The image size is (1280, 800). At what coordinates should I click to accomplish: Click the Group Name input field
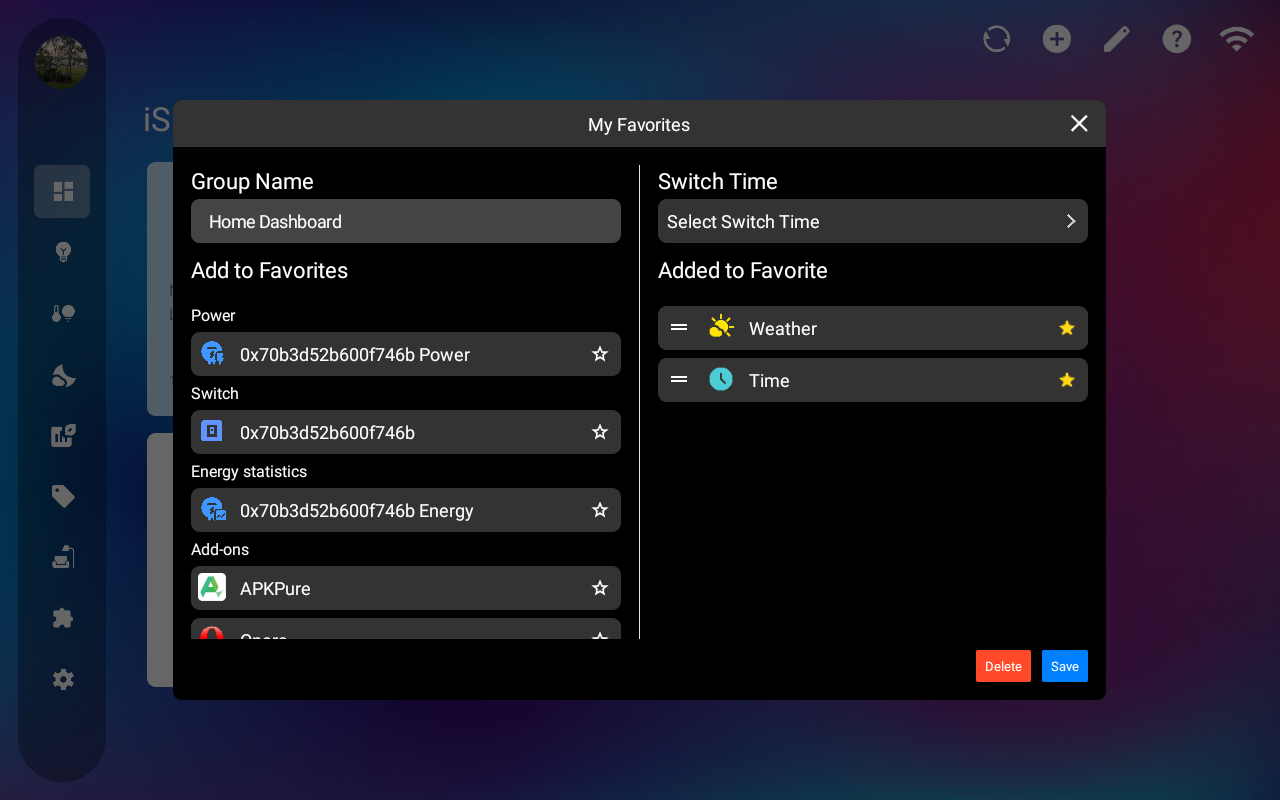[405, 221]
